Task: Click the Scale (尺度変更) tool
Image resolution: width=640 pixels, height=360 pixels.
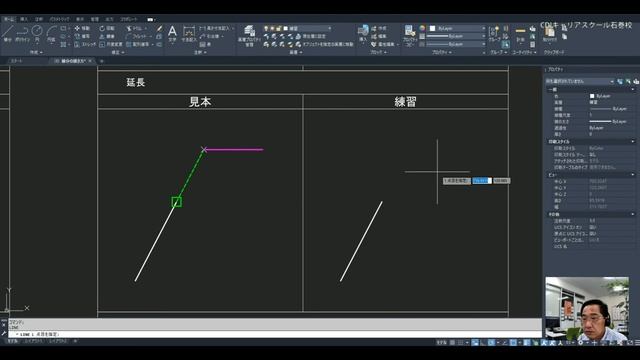Action: coord(111,44)
